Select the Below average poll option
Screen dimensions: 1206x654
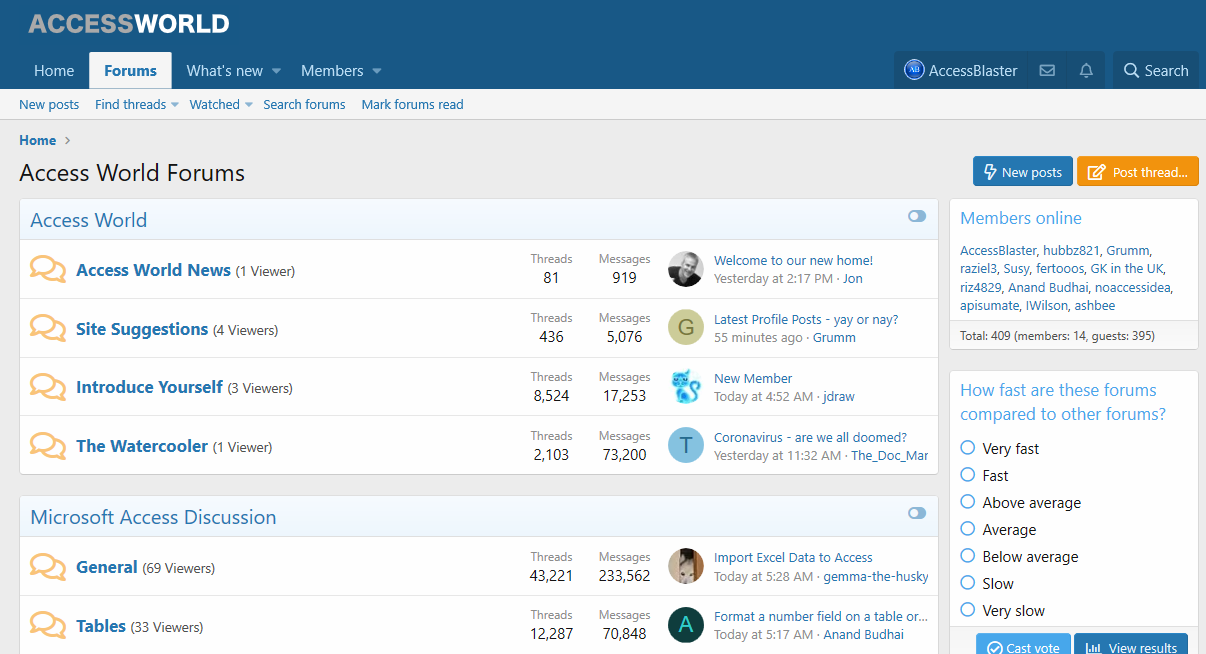pos(967,556)
